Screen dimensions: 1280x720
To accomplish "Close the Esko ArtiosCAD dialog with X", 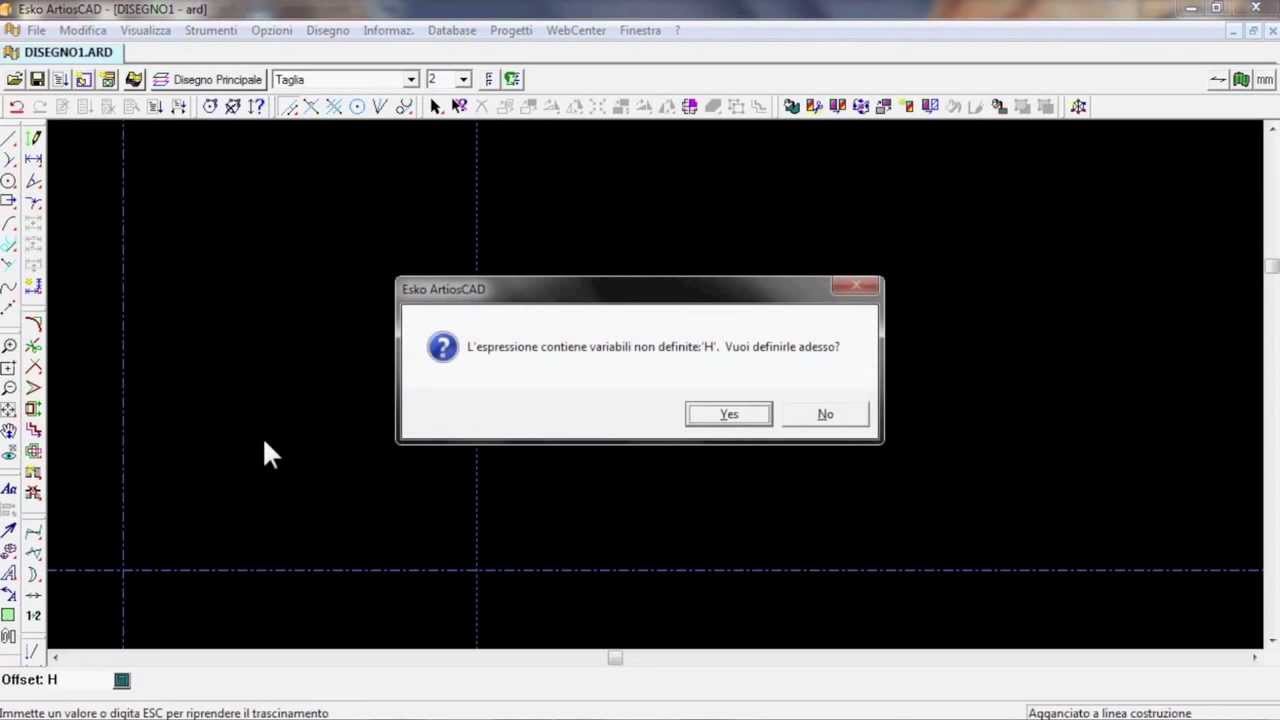I will click(856, 288).
